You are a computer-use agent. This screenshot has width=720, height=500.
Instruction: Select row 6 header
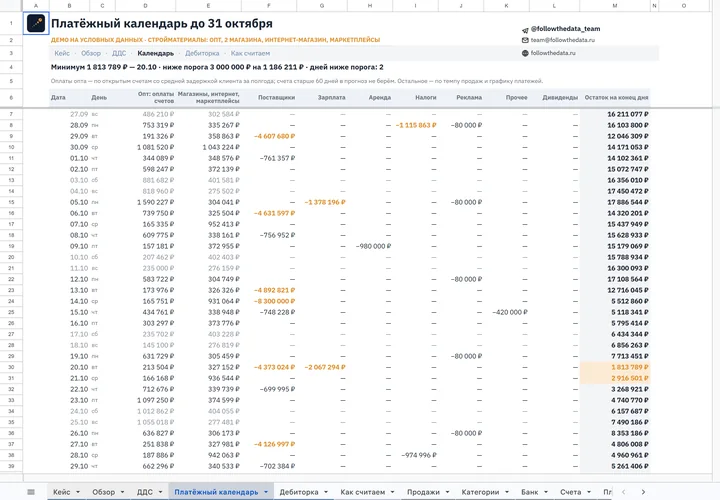pyautogui.click(x=11, y=97)
